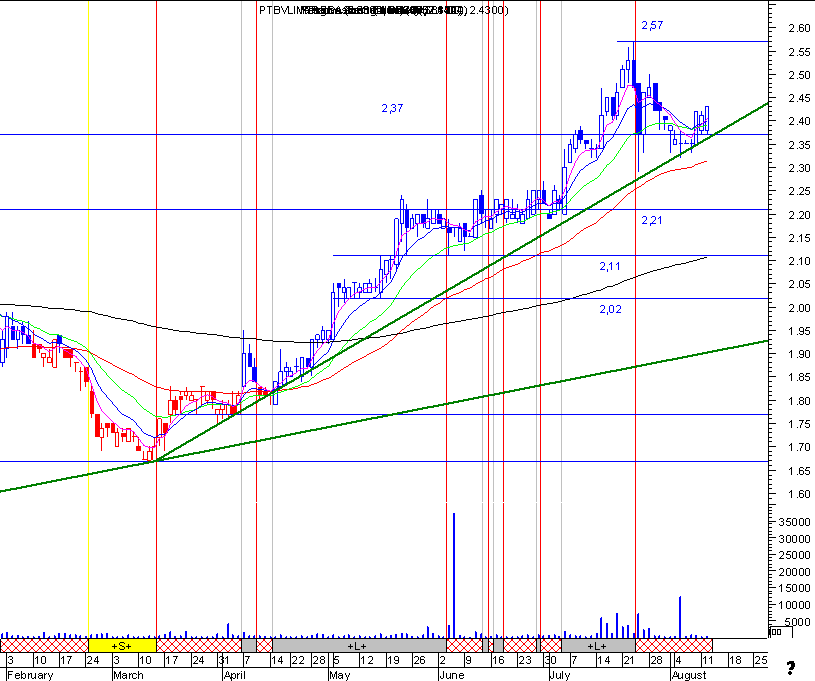Click the 1.80 price axis value
This screenshot has height=681, width=815.
click(x=799, y=401)
